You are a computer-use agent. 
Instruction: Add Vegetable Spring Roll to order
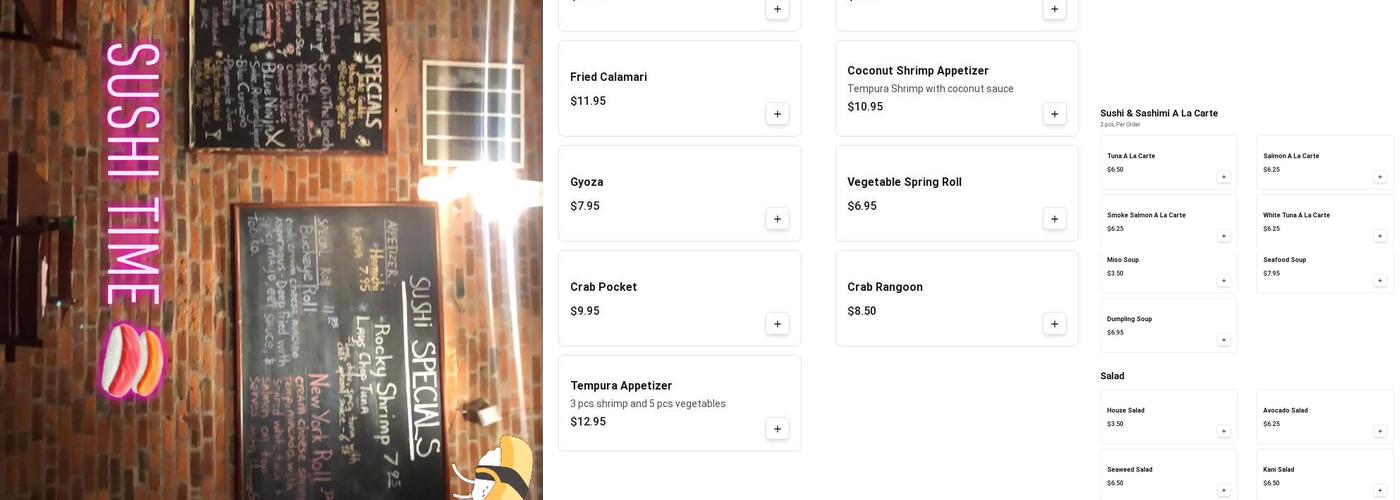(1054, 219)
